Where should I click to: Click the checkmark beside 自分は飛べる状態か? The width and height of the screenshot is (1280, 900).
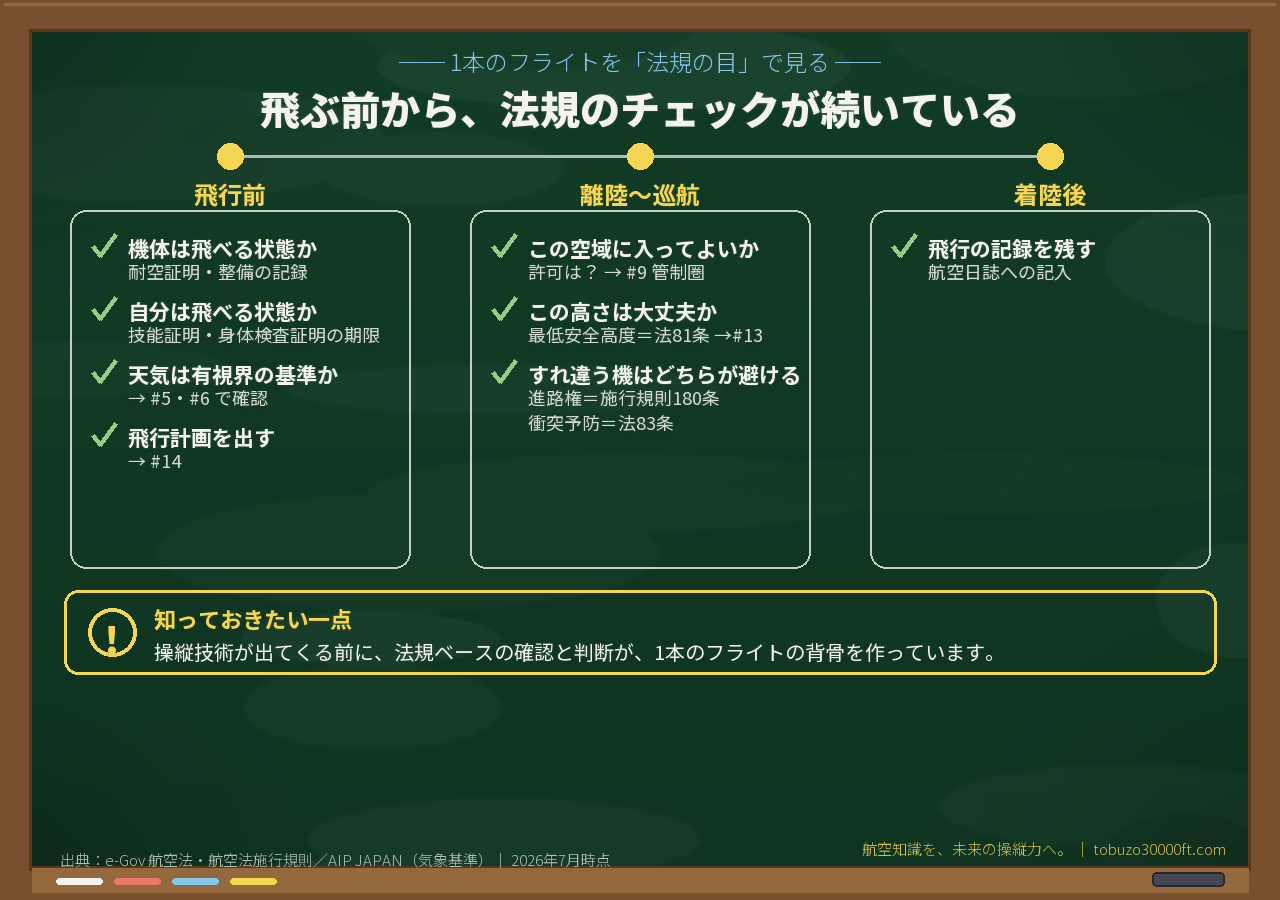pyautogui.click(x=104, y=309)
